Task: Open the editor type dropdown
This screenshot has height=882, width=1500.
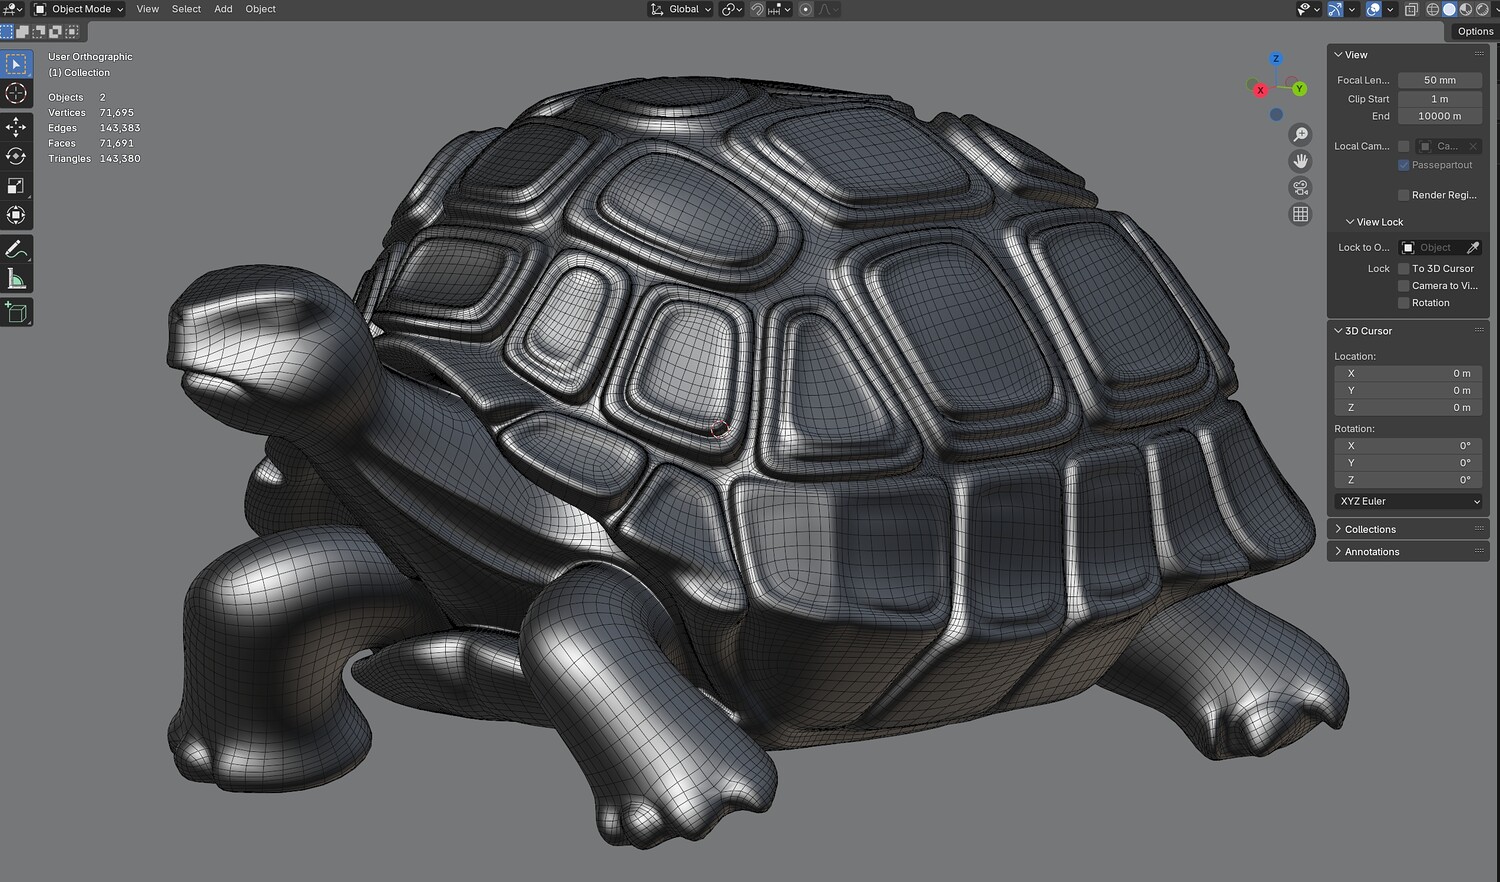Action: pos(12,9)
